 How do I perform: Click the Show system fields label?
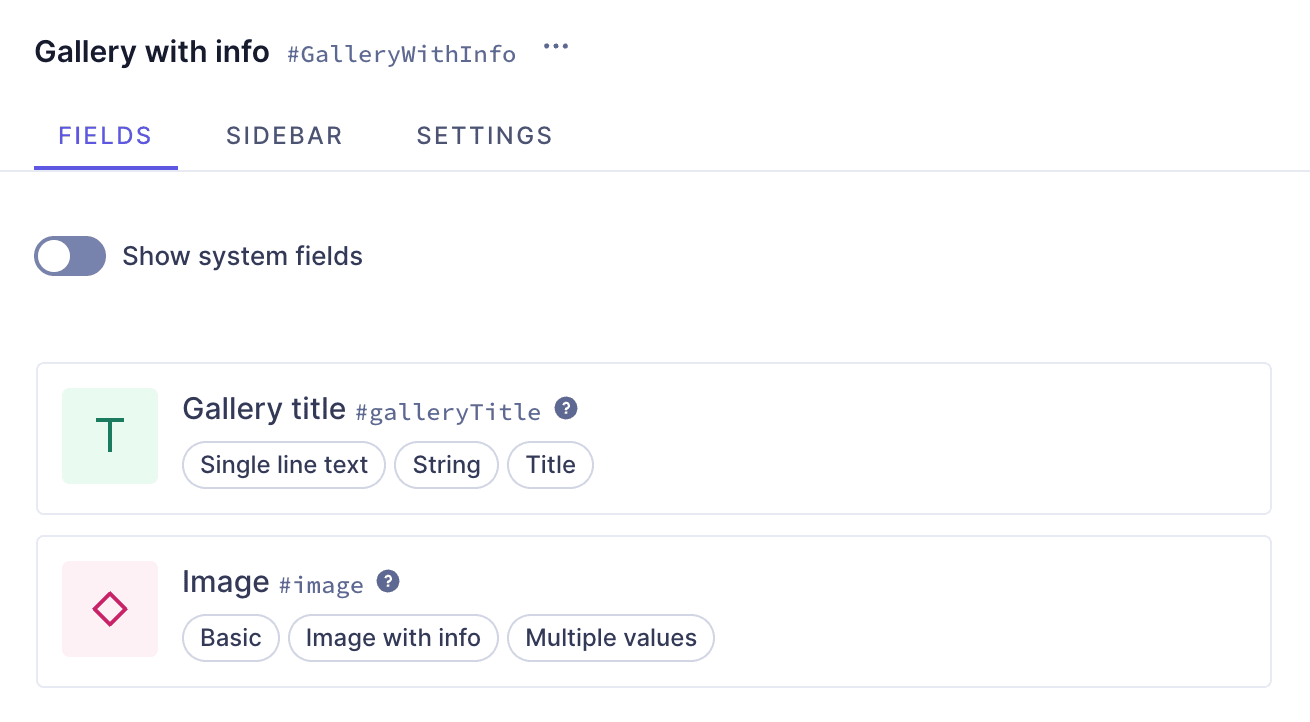click(242, 257)
